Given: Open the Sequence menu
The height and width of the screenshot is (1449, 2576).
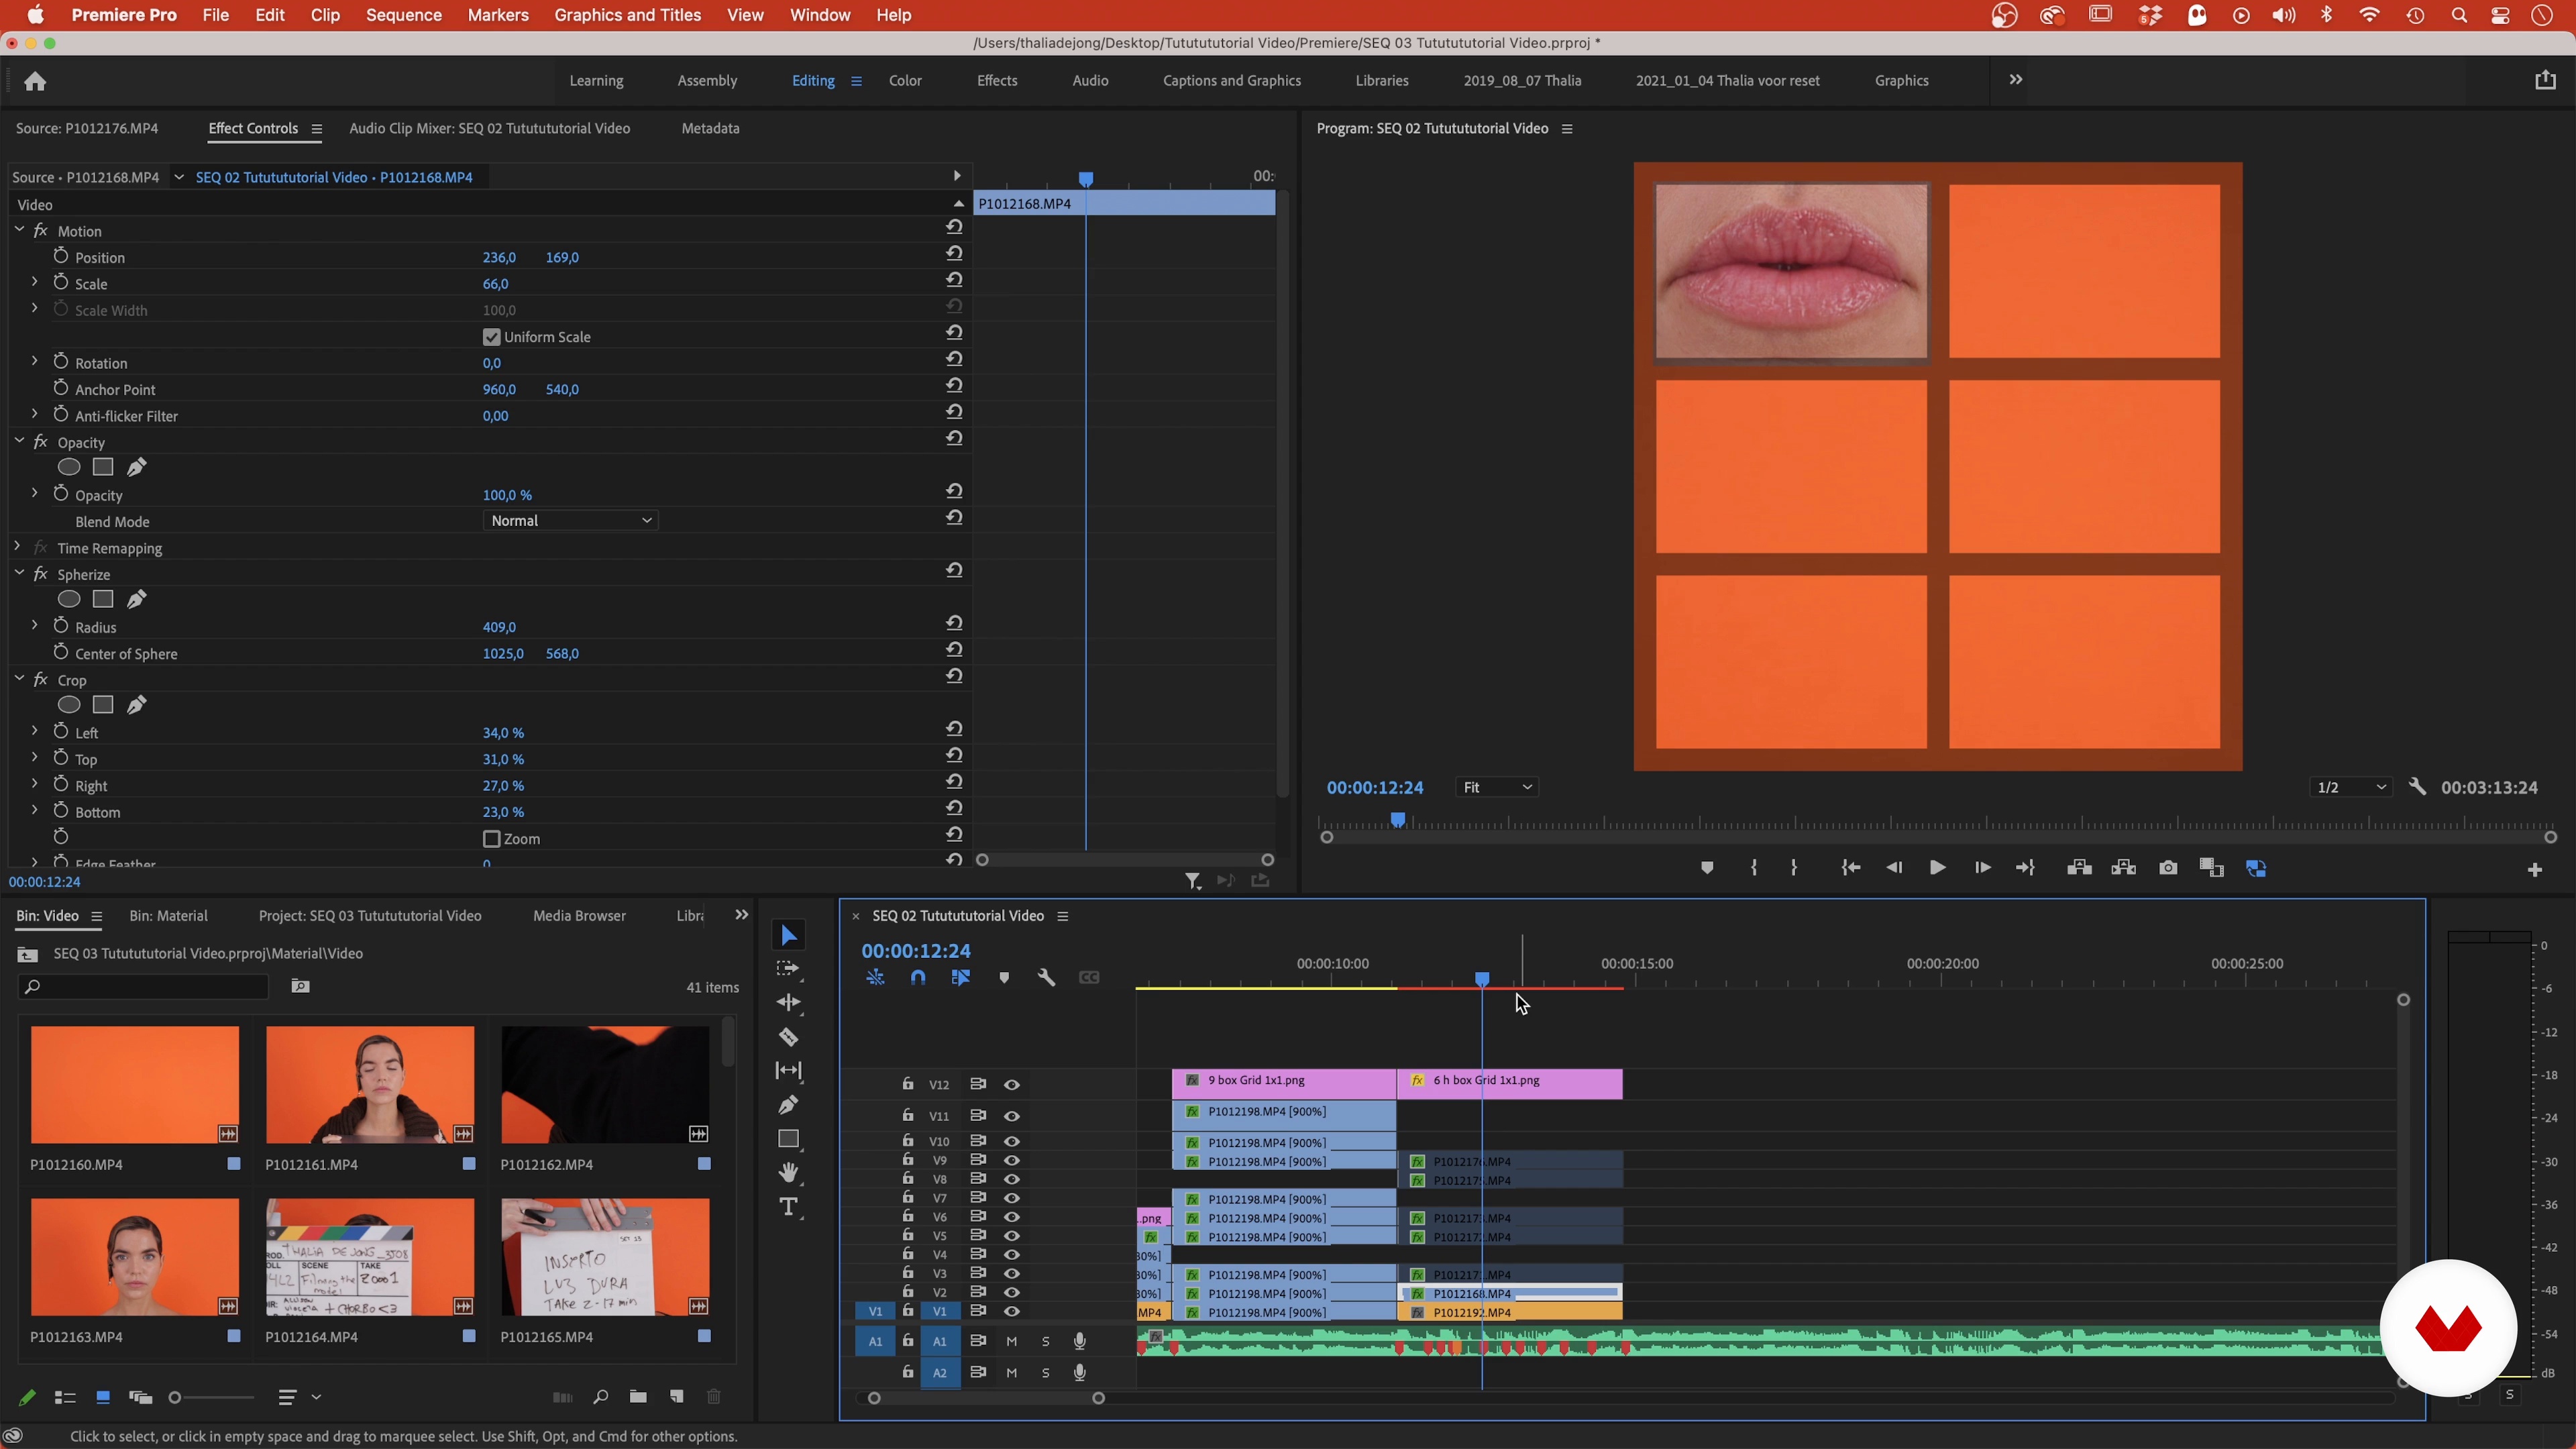Looking at the screenshot, I should pyautogui.click(x=404, y=15).
